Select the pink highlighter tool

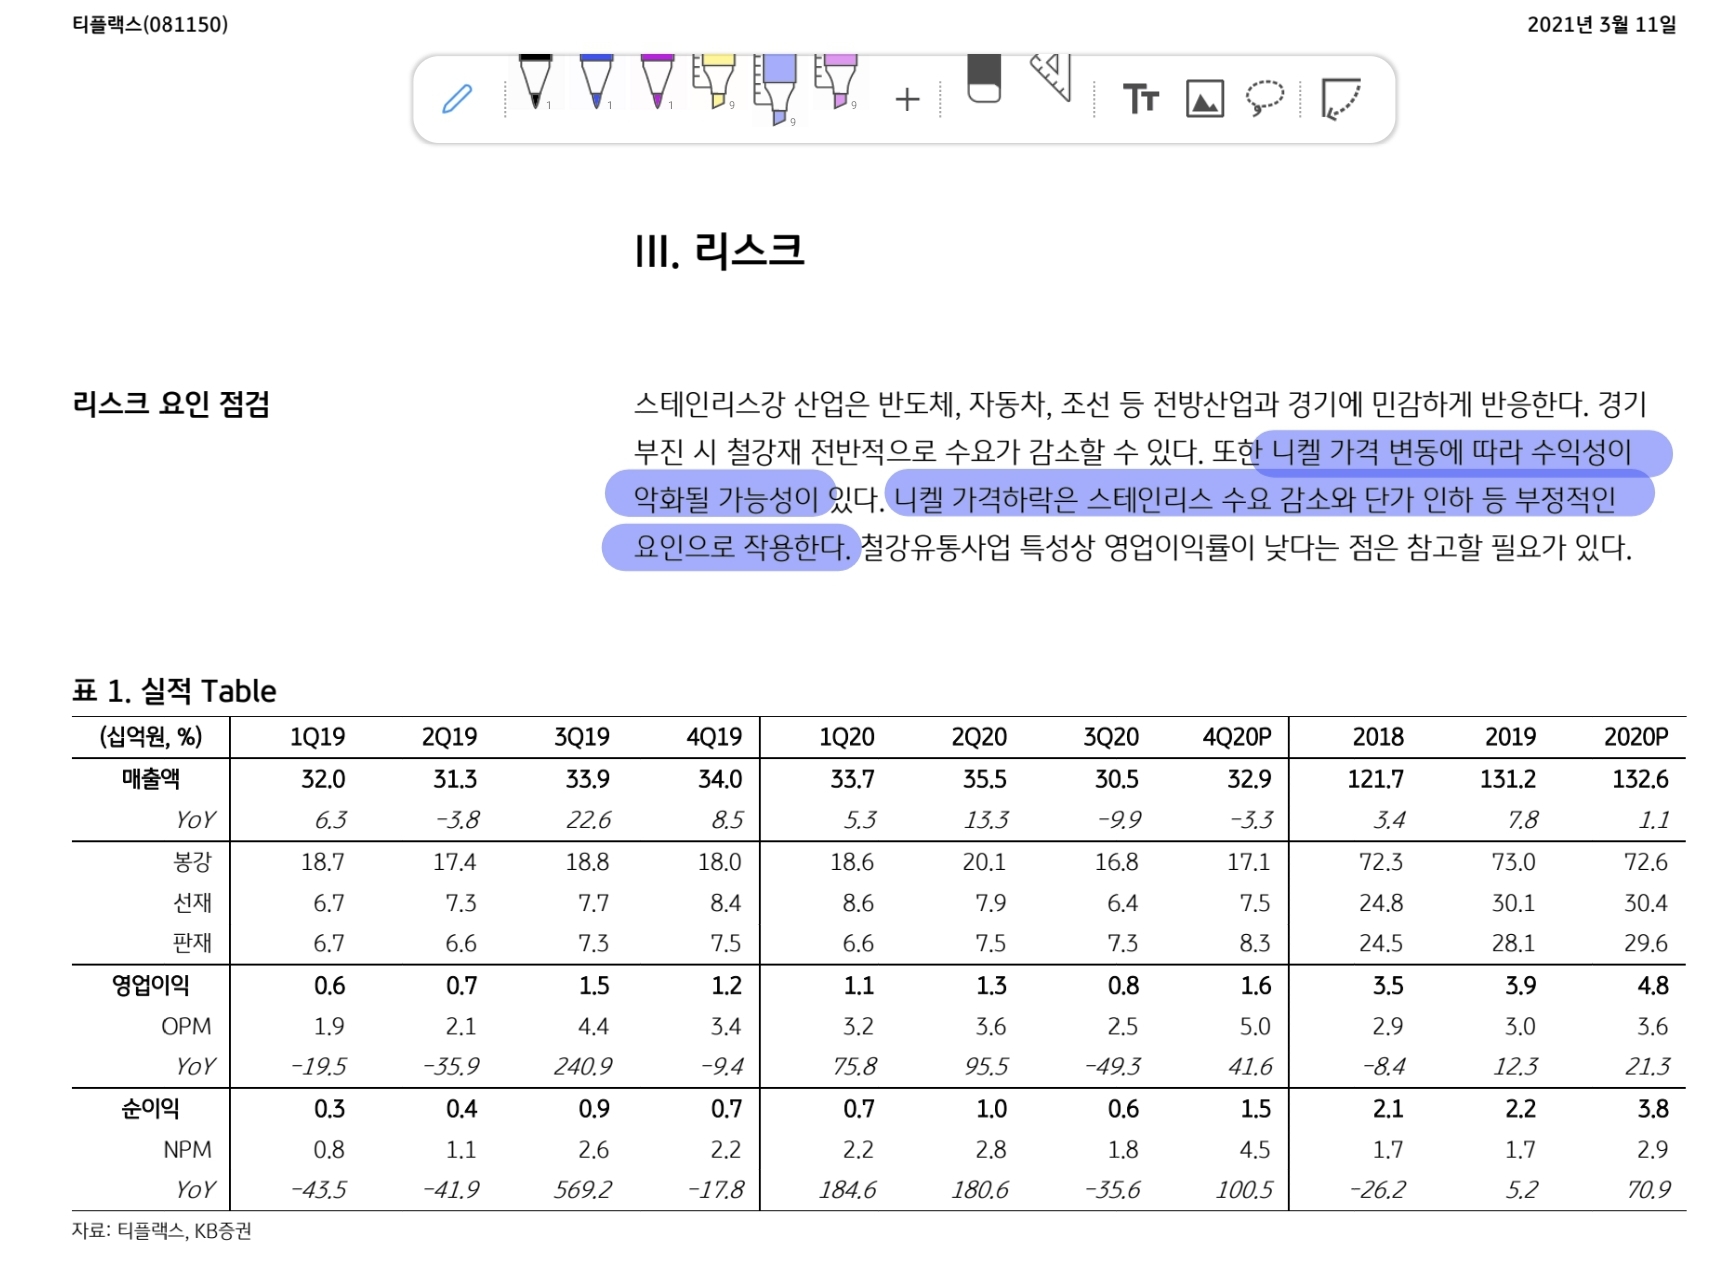pos(838,82)
